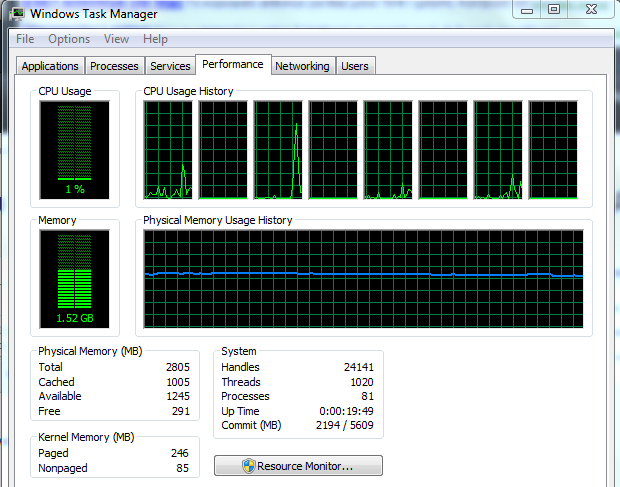Click the Windows Task Manager title text
The image size is (620, 487).
click(94, 14)
